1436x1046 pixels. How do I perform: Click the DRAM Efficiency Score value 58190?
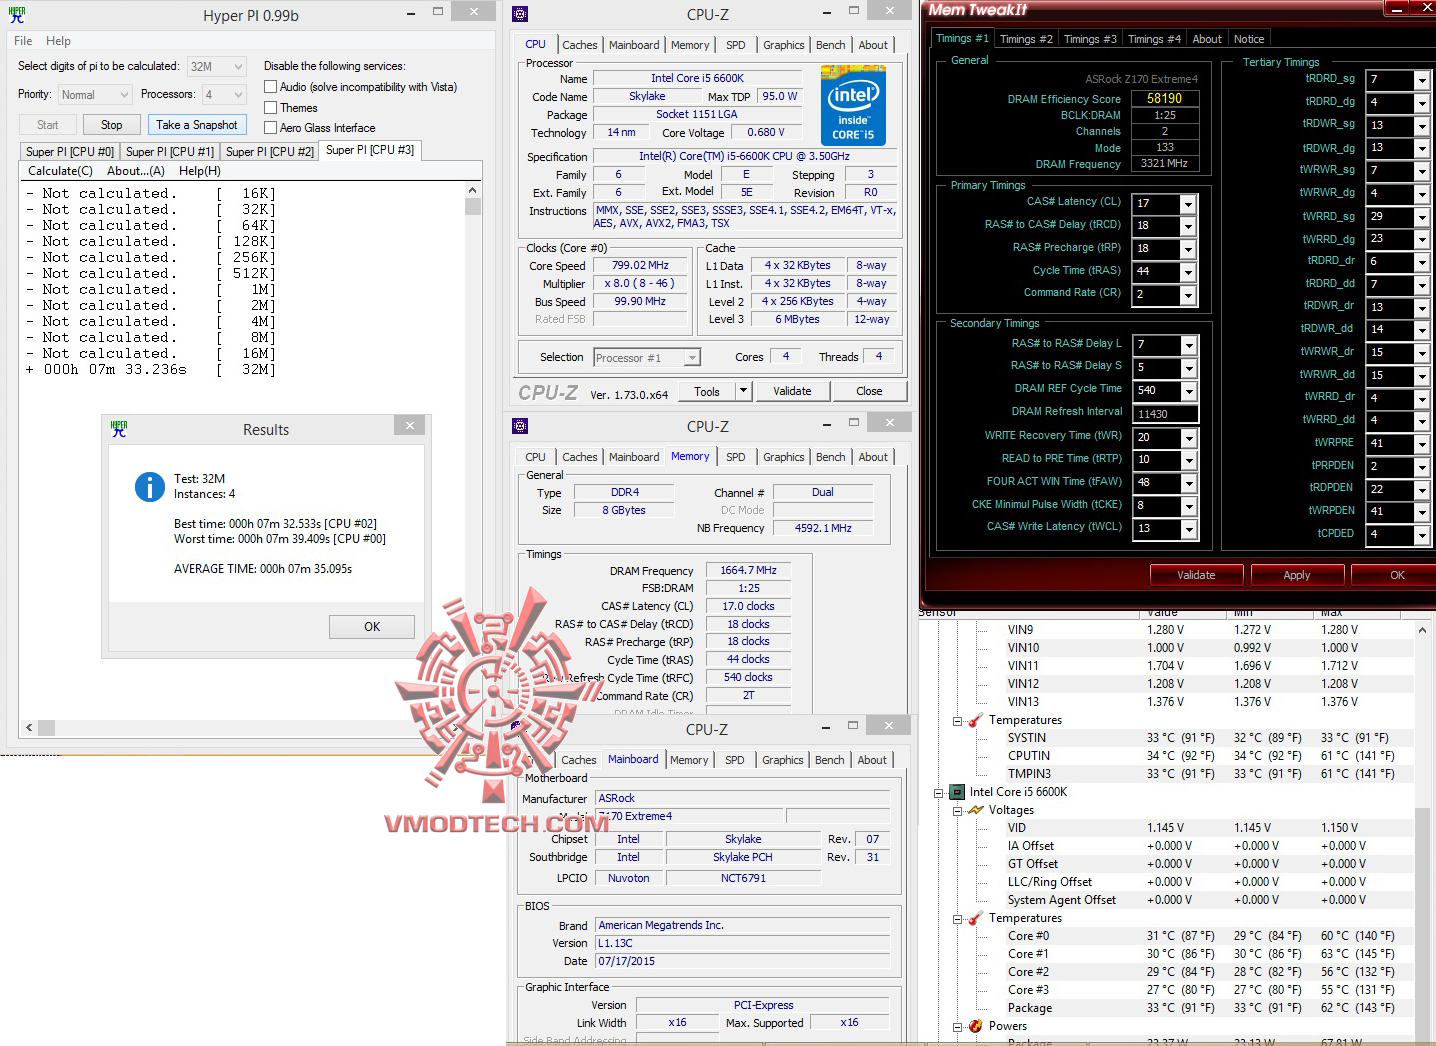click(1165, 98)
